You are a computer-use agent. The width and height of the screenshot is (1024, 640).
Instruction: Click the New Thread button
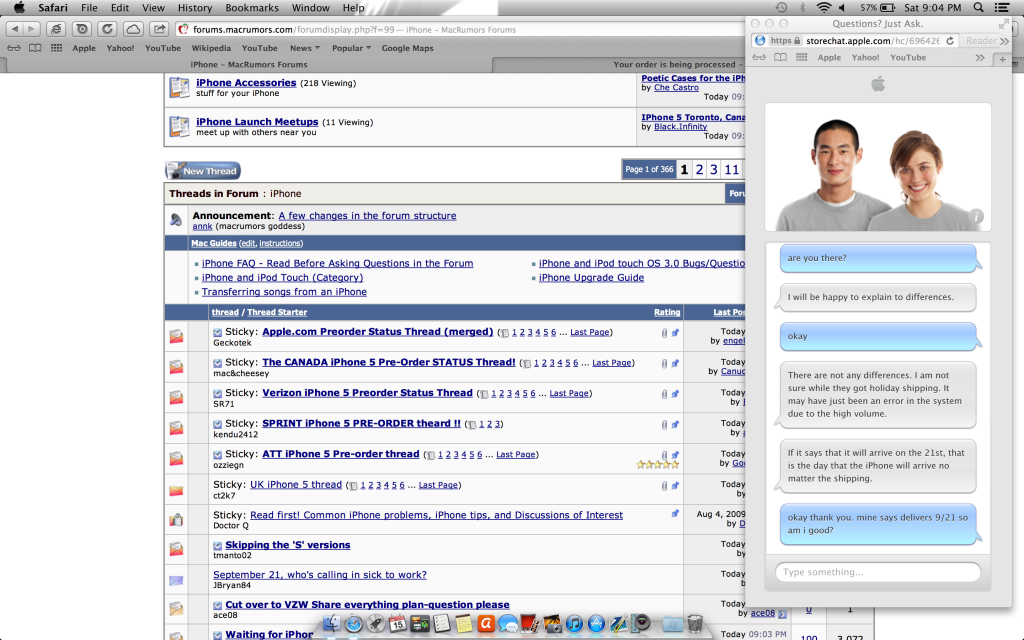pos(203,171)
